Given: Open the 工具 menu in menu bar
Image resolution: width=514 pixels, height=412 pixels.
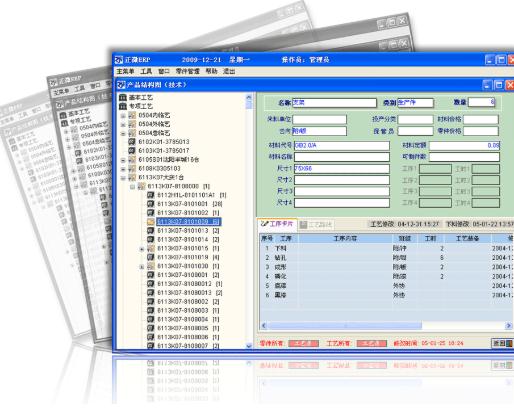Looking at the screenshot, I should 146,71.
